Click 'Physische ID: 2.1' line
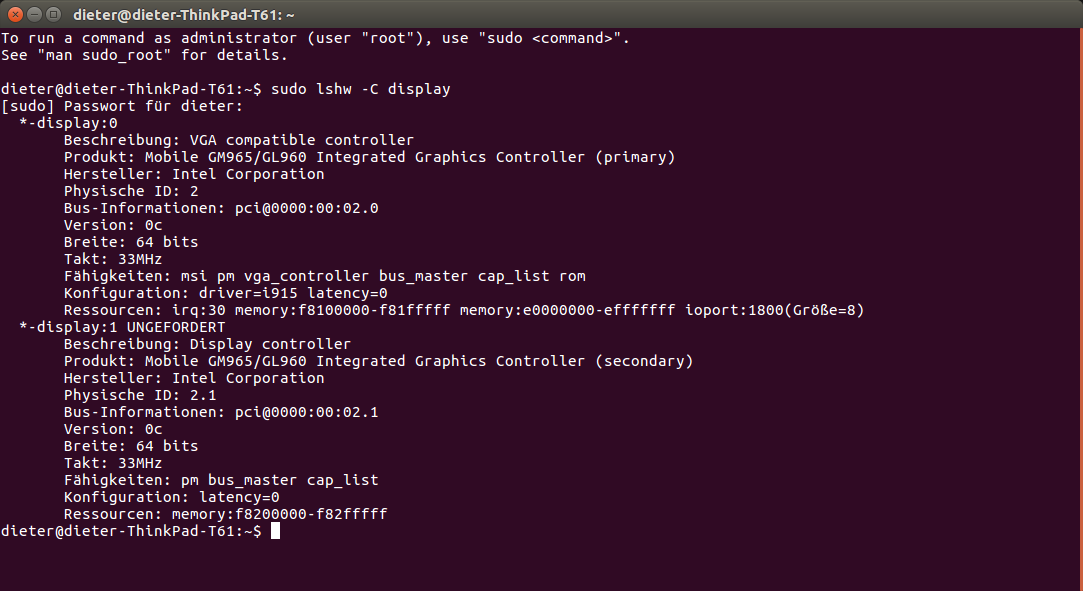The image size is (1083, 591). [x=140, y=395]
